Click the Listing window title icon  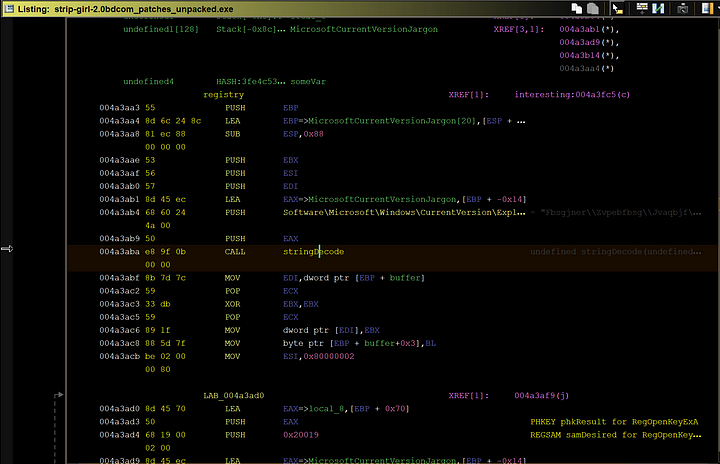[9, 8]
